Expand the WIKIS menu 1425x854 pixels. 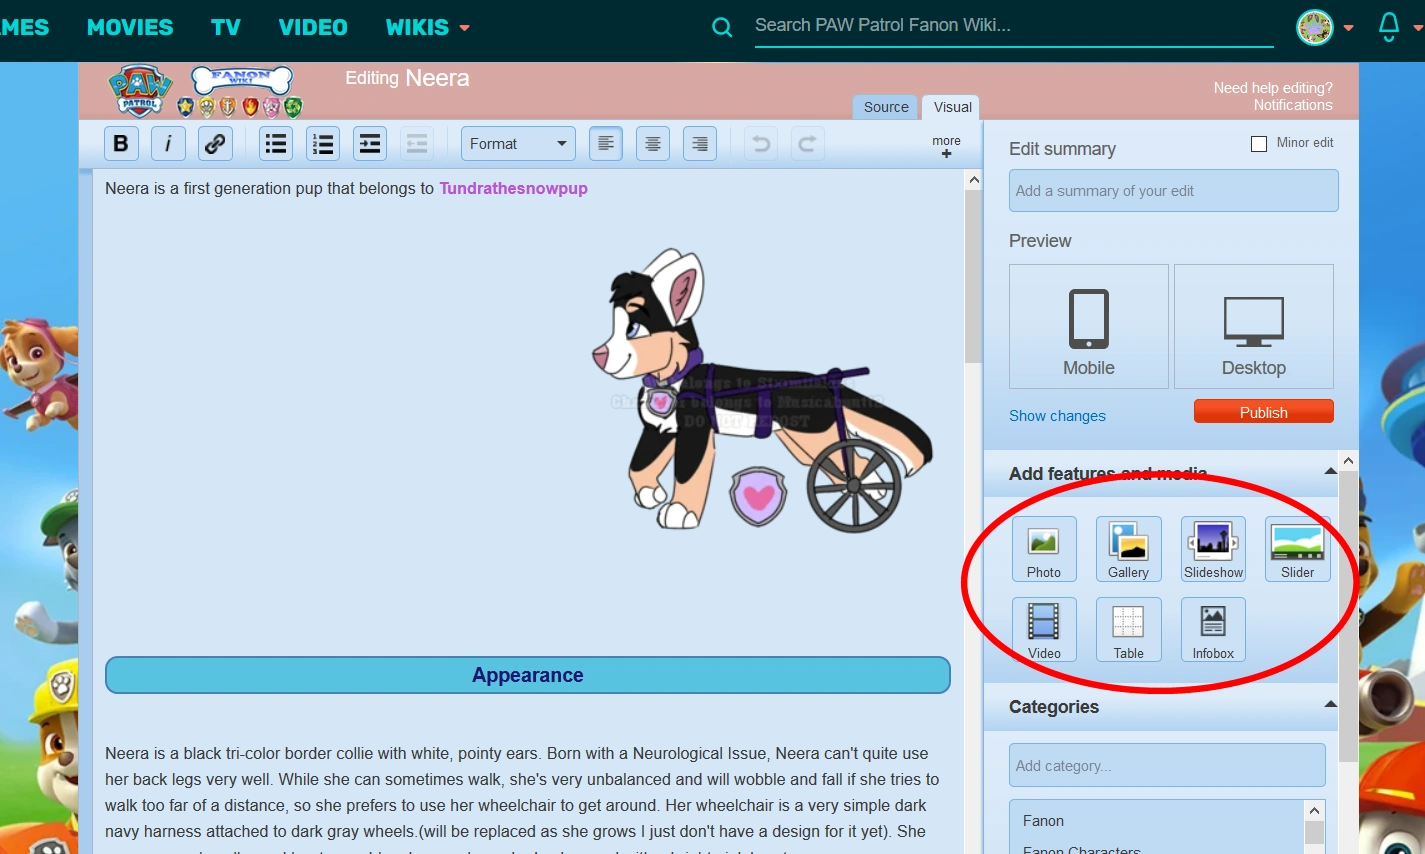click(x=428, y=28)
